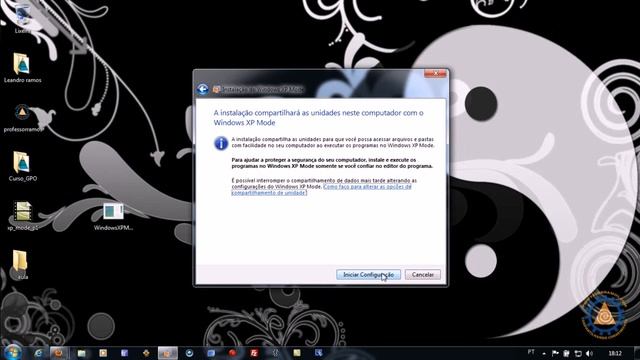Click the network tray icon
Screen dimensions: 640x360
click(x=578, y=353)
